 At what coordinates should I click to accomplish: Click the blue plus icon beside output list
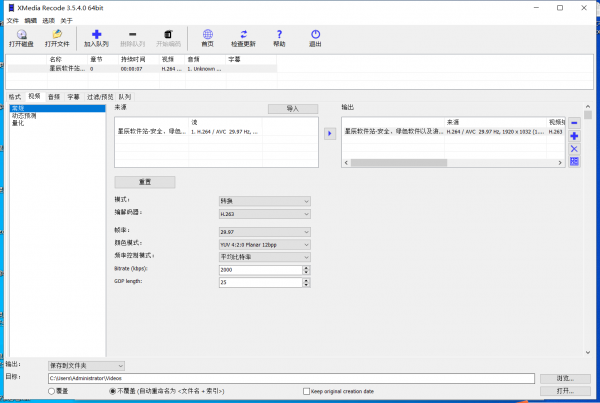tap(574, 136)
